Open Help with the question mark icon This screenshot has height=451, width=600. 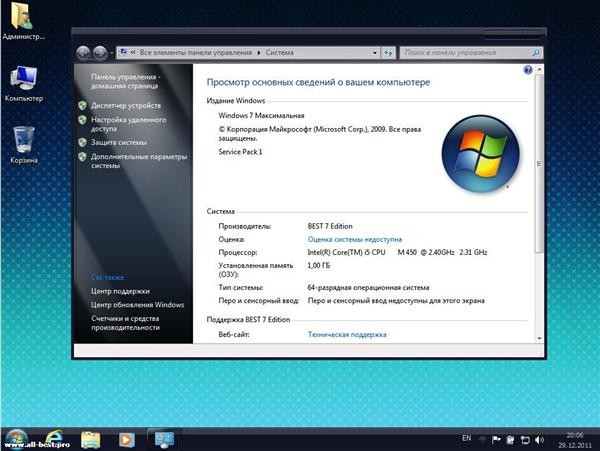coord(528,70)
